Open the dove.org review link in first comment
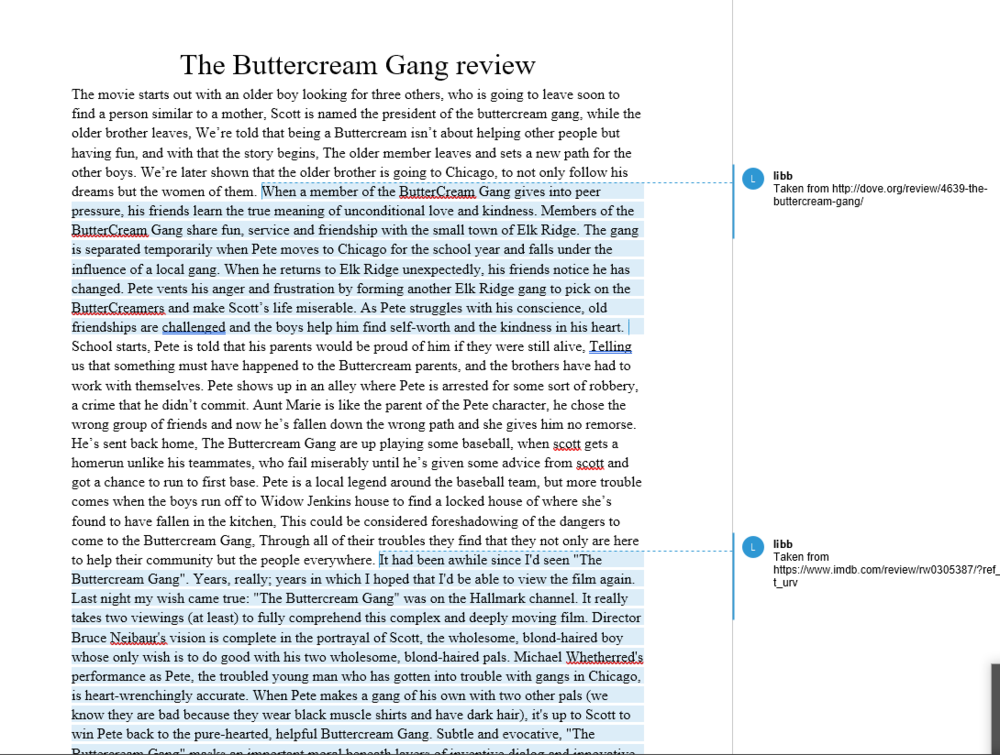 [x=881, y=195]
